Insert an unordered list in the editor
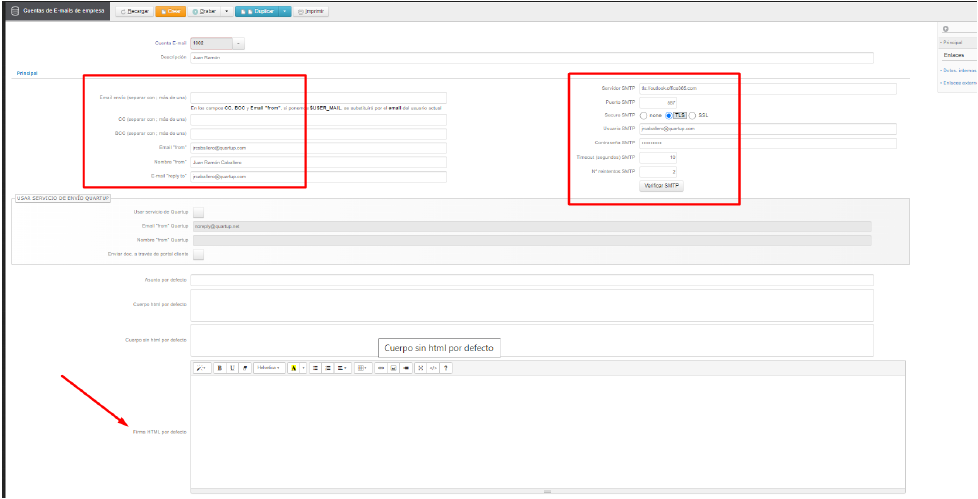 pos(314,368)
